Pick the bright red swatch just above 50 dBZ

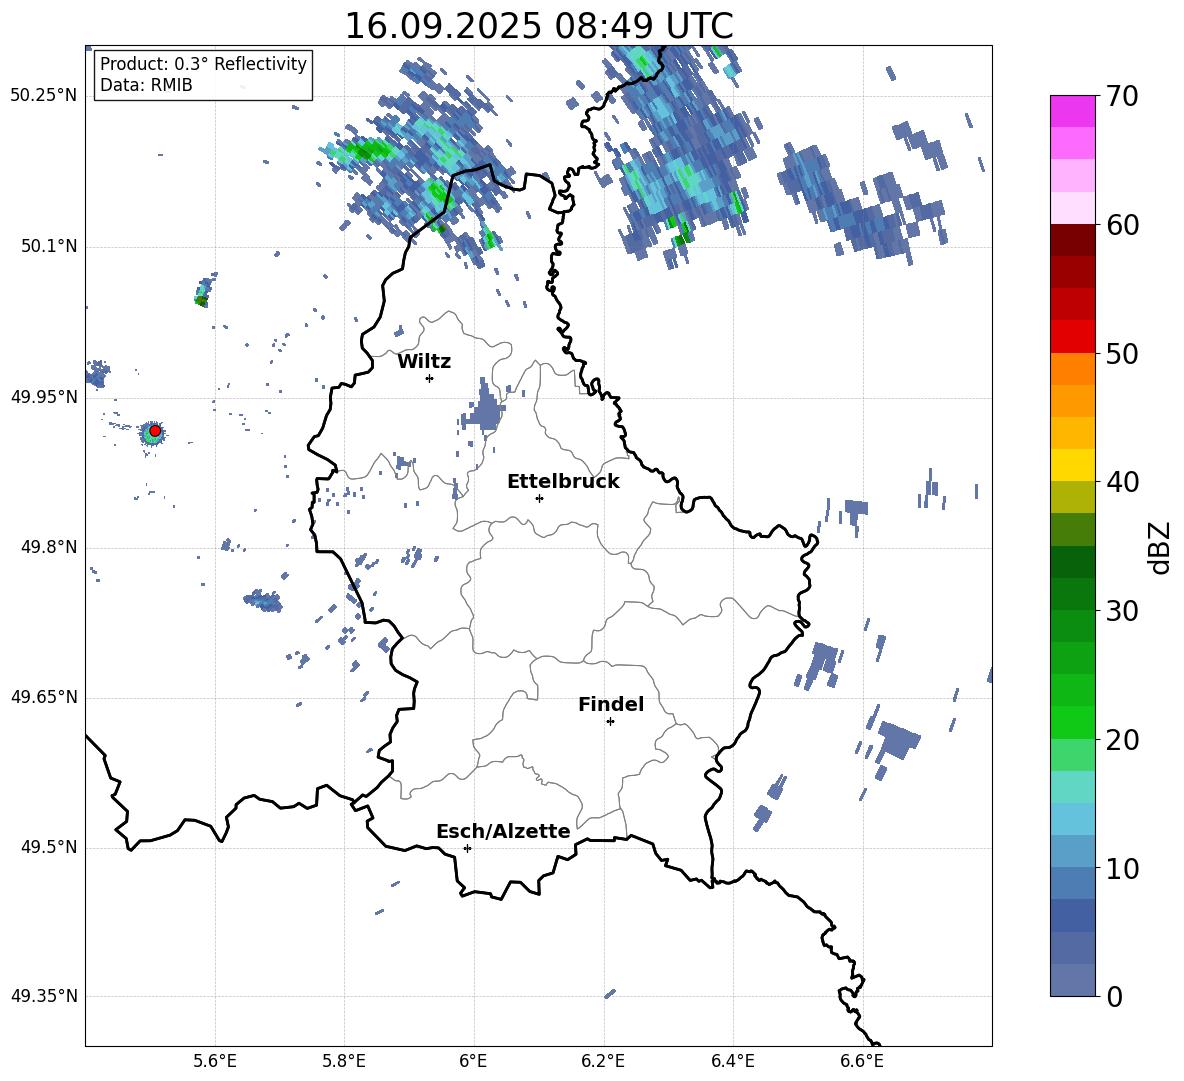click(x=1073, y=337)
